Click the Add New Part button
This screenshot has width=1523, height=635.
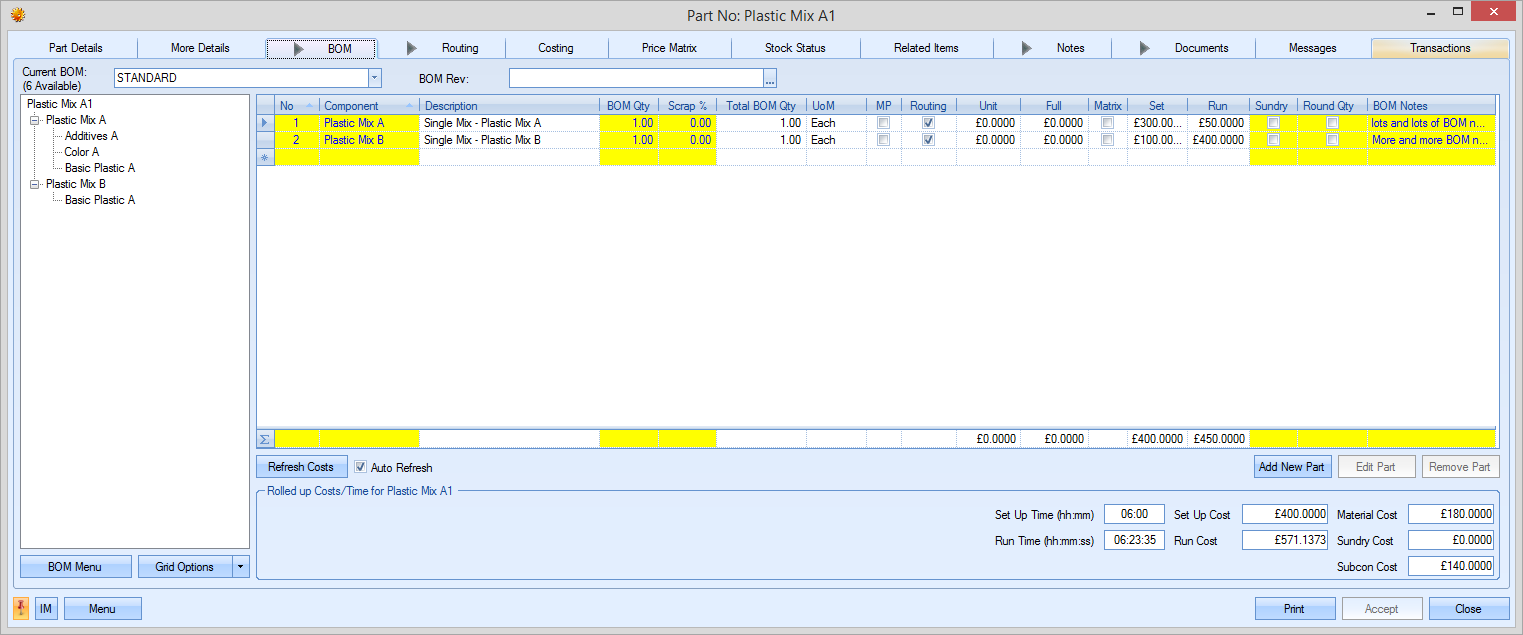coord(1291,467)
